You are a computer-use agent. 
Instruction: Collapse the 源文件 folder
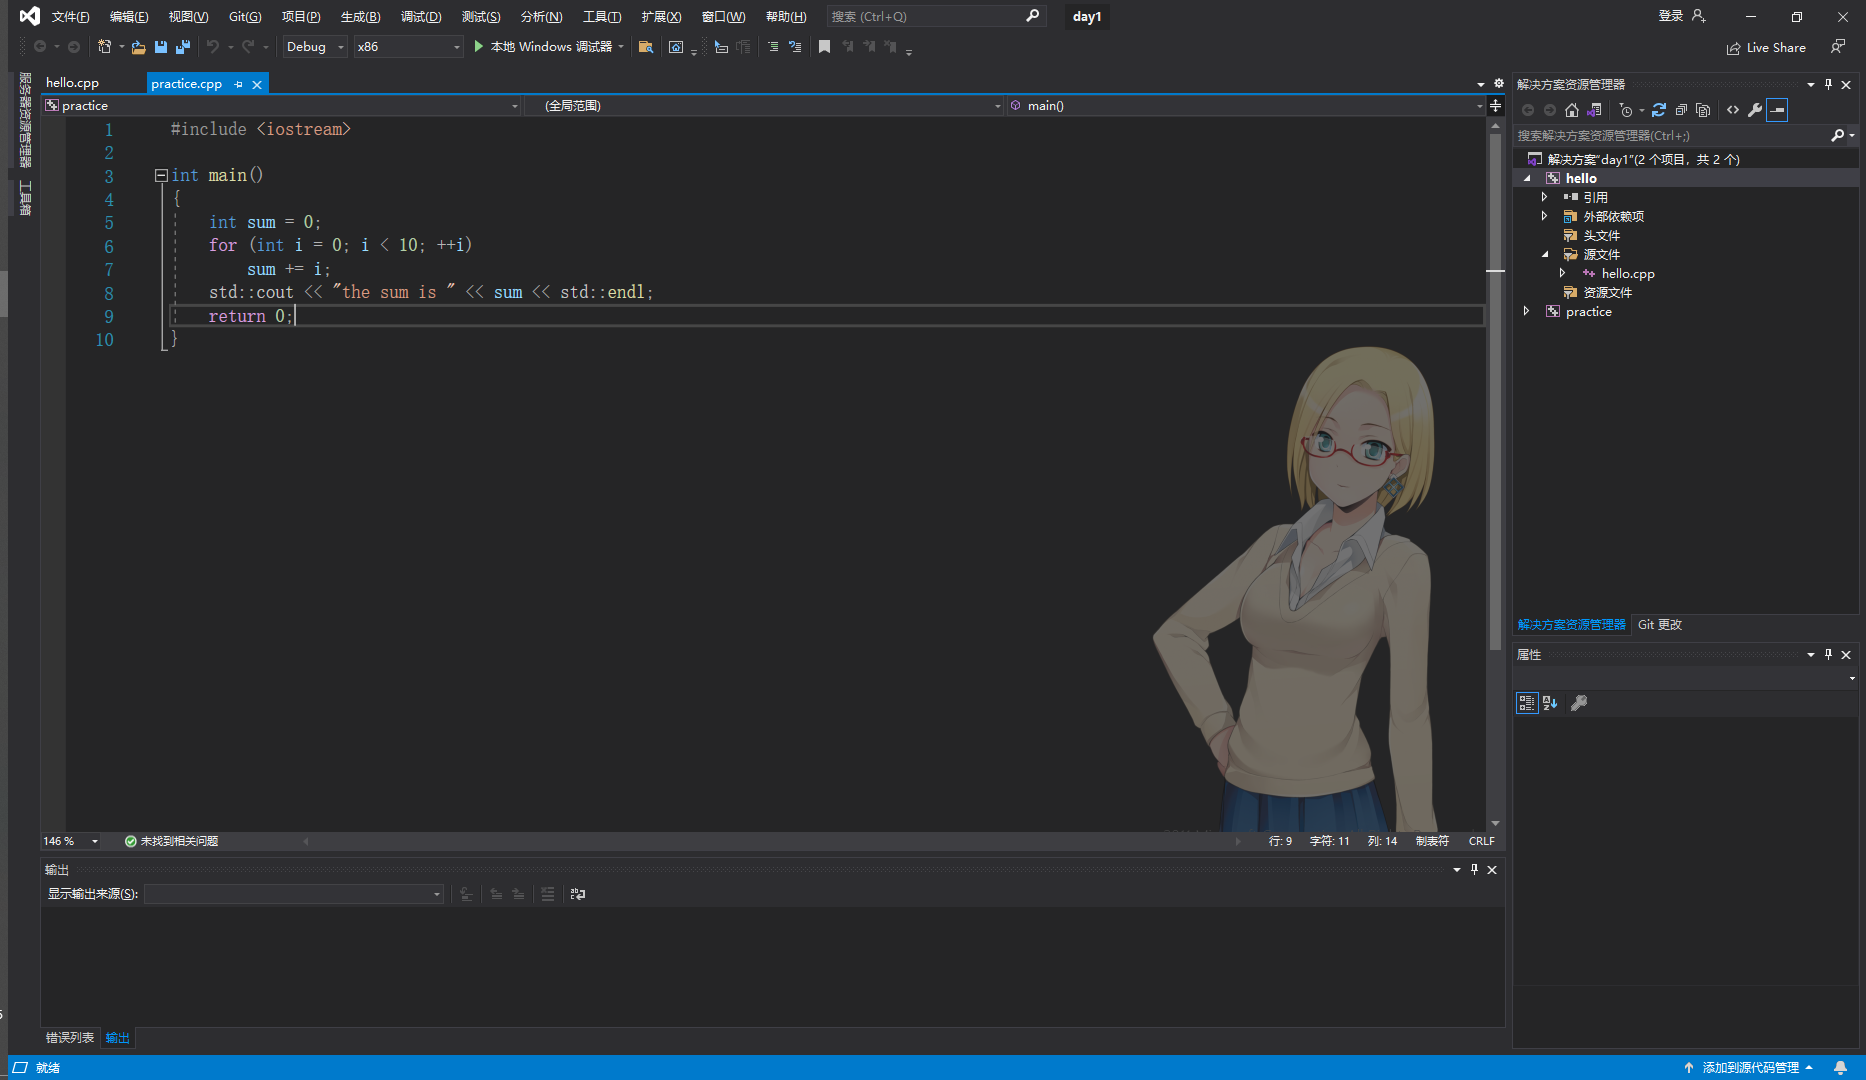point(1545,255)
